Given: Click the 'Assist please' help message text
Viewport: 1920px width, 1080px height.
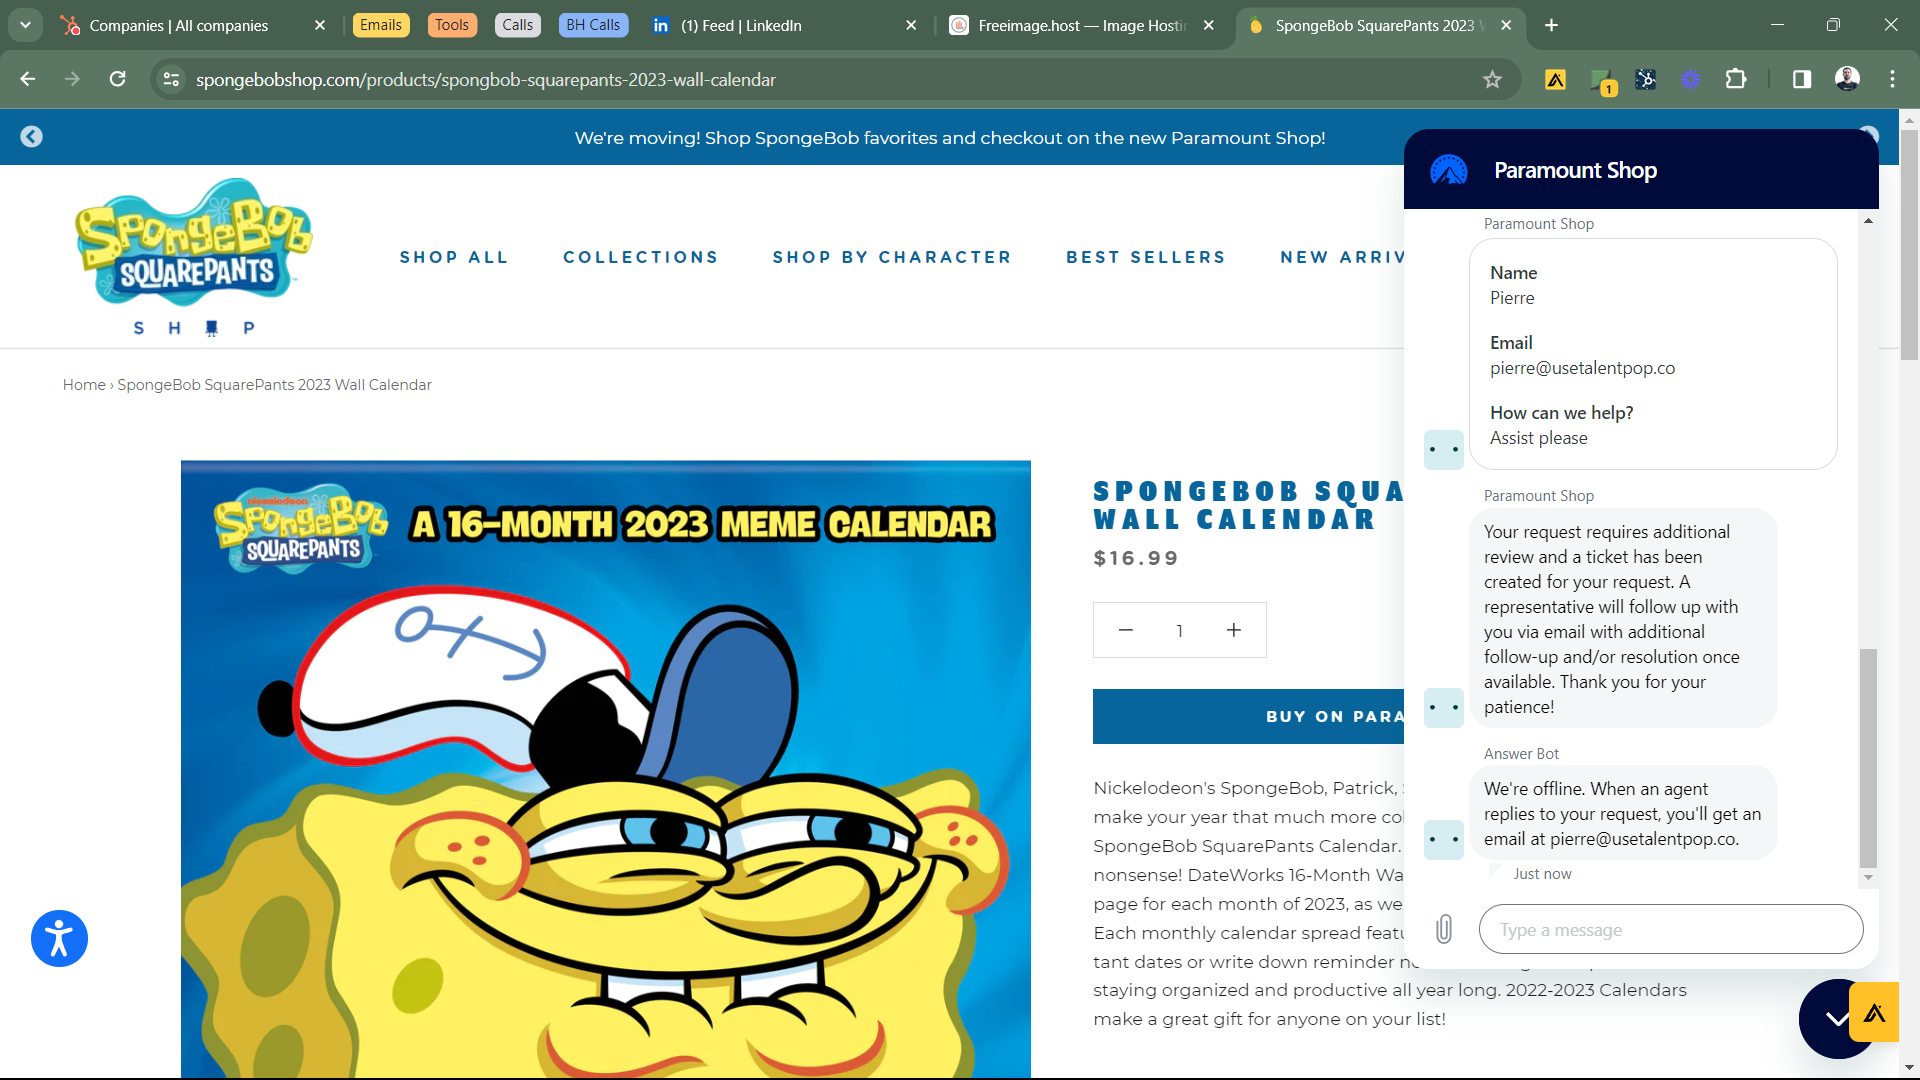Looking at the screenshot, I should (1538, 438).
